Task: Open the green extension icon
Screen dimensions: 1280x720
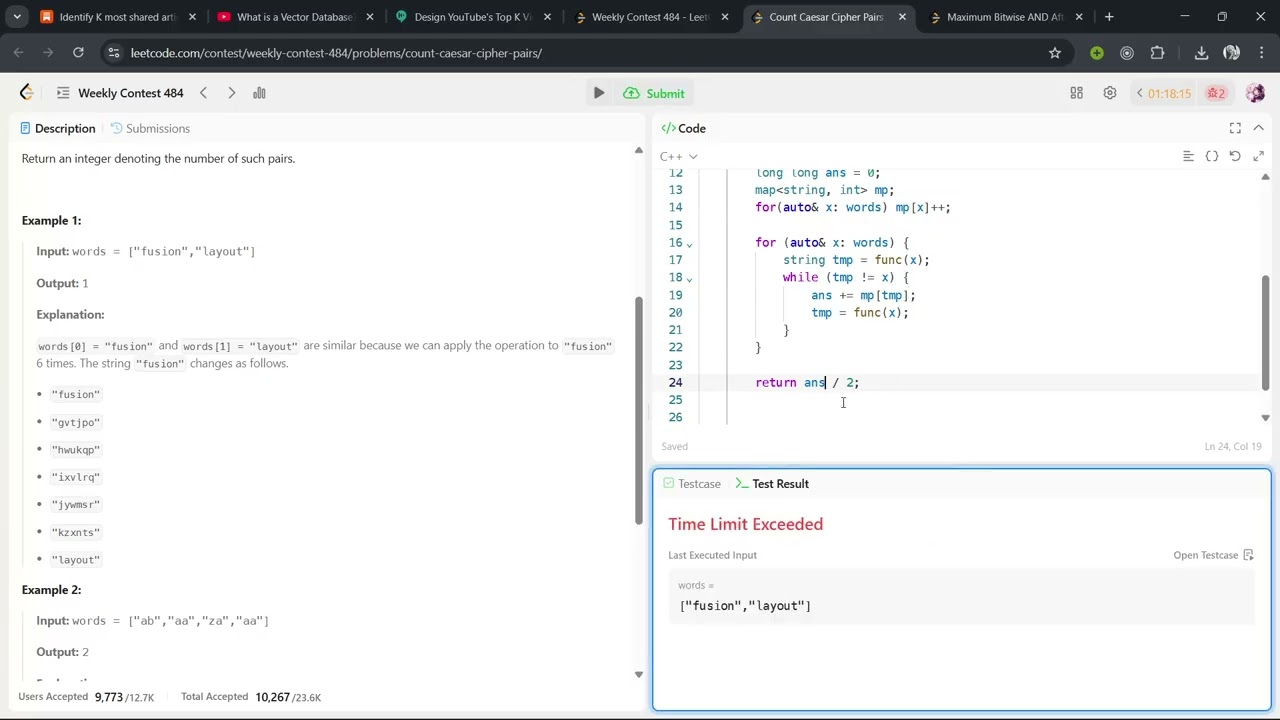Action: point(1097,53)
